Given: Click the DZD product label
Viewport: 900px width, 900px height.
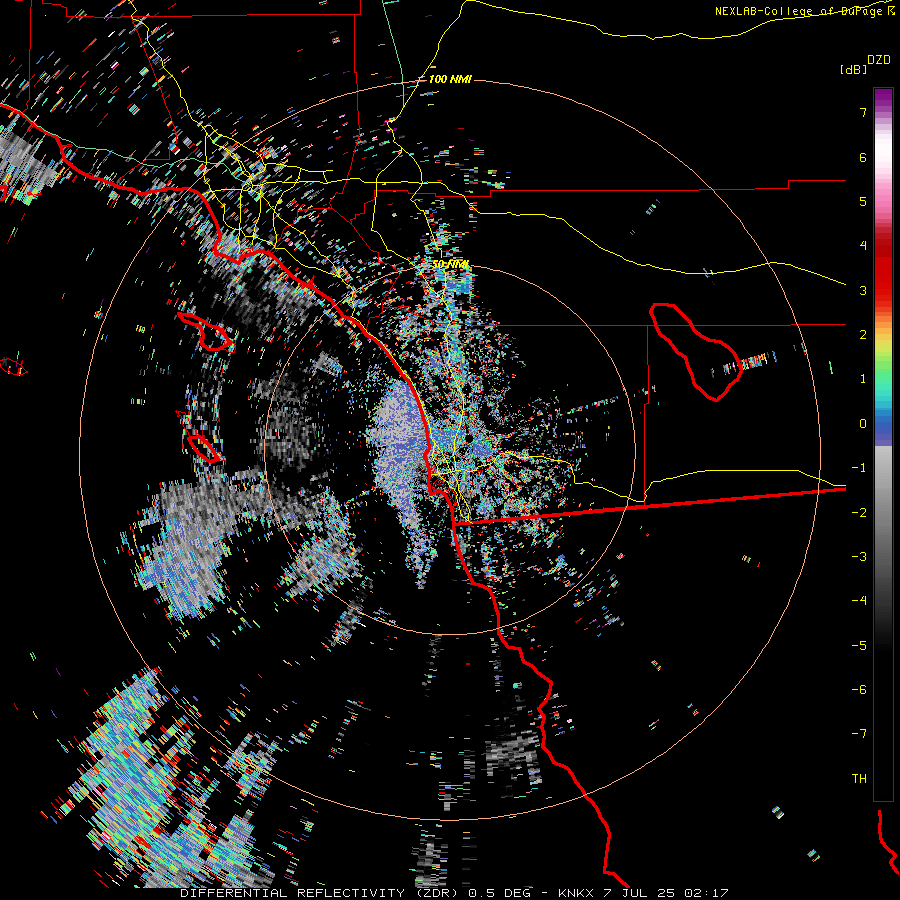Looking at the screenshot, I should click(x=879, y=60).
